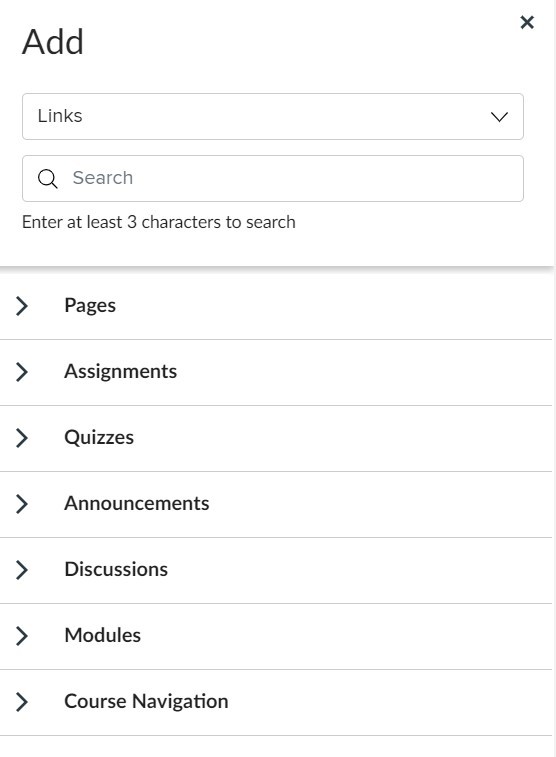Select the Links combo box field
556x757 pixels.
coord(273,116)
